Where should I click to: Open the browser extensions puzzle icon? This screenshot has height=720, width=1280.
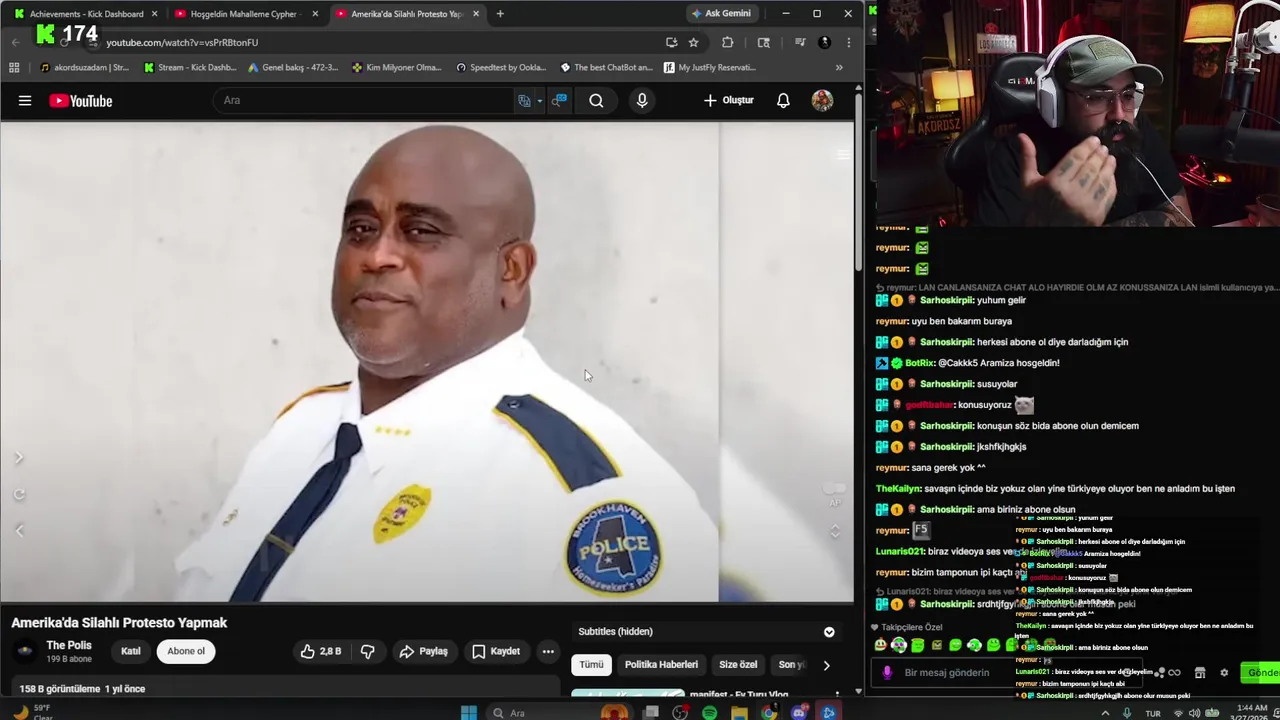(727, 42)
